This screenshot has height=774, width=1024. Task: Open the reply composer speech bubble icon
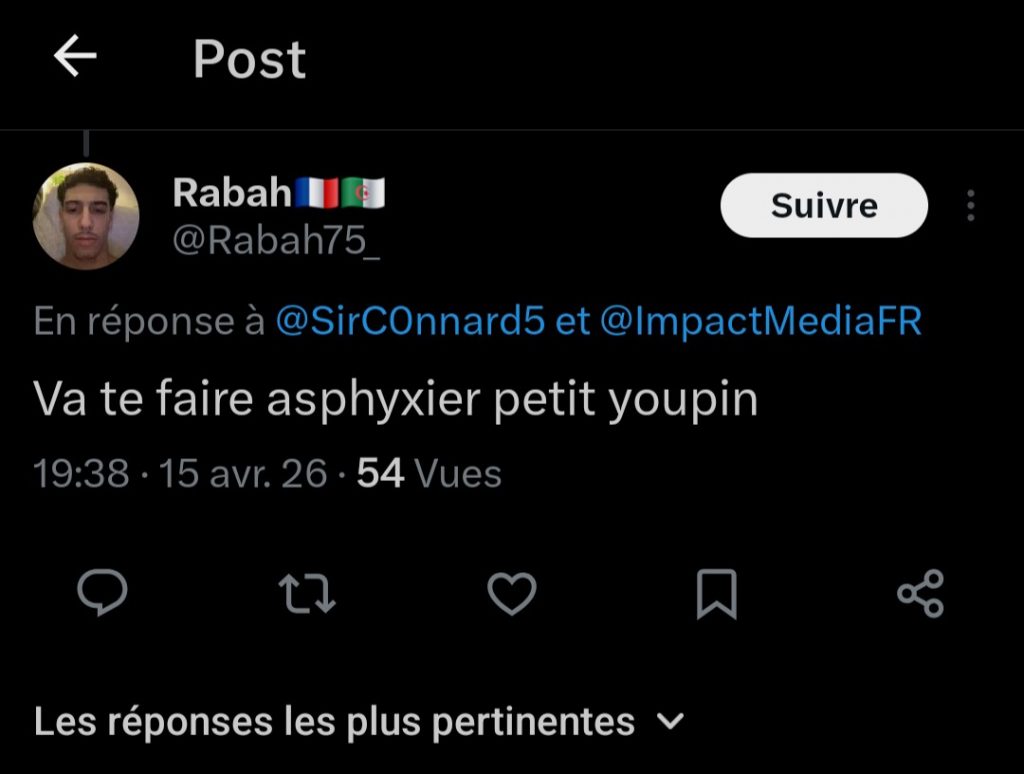click(102, 594)
